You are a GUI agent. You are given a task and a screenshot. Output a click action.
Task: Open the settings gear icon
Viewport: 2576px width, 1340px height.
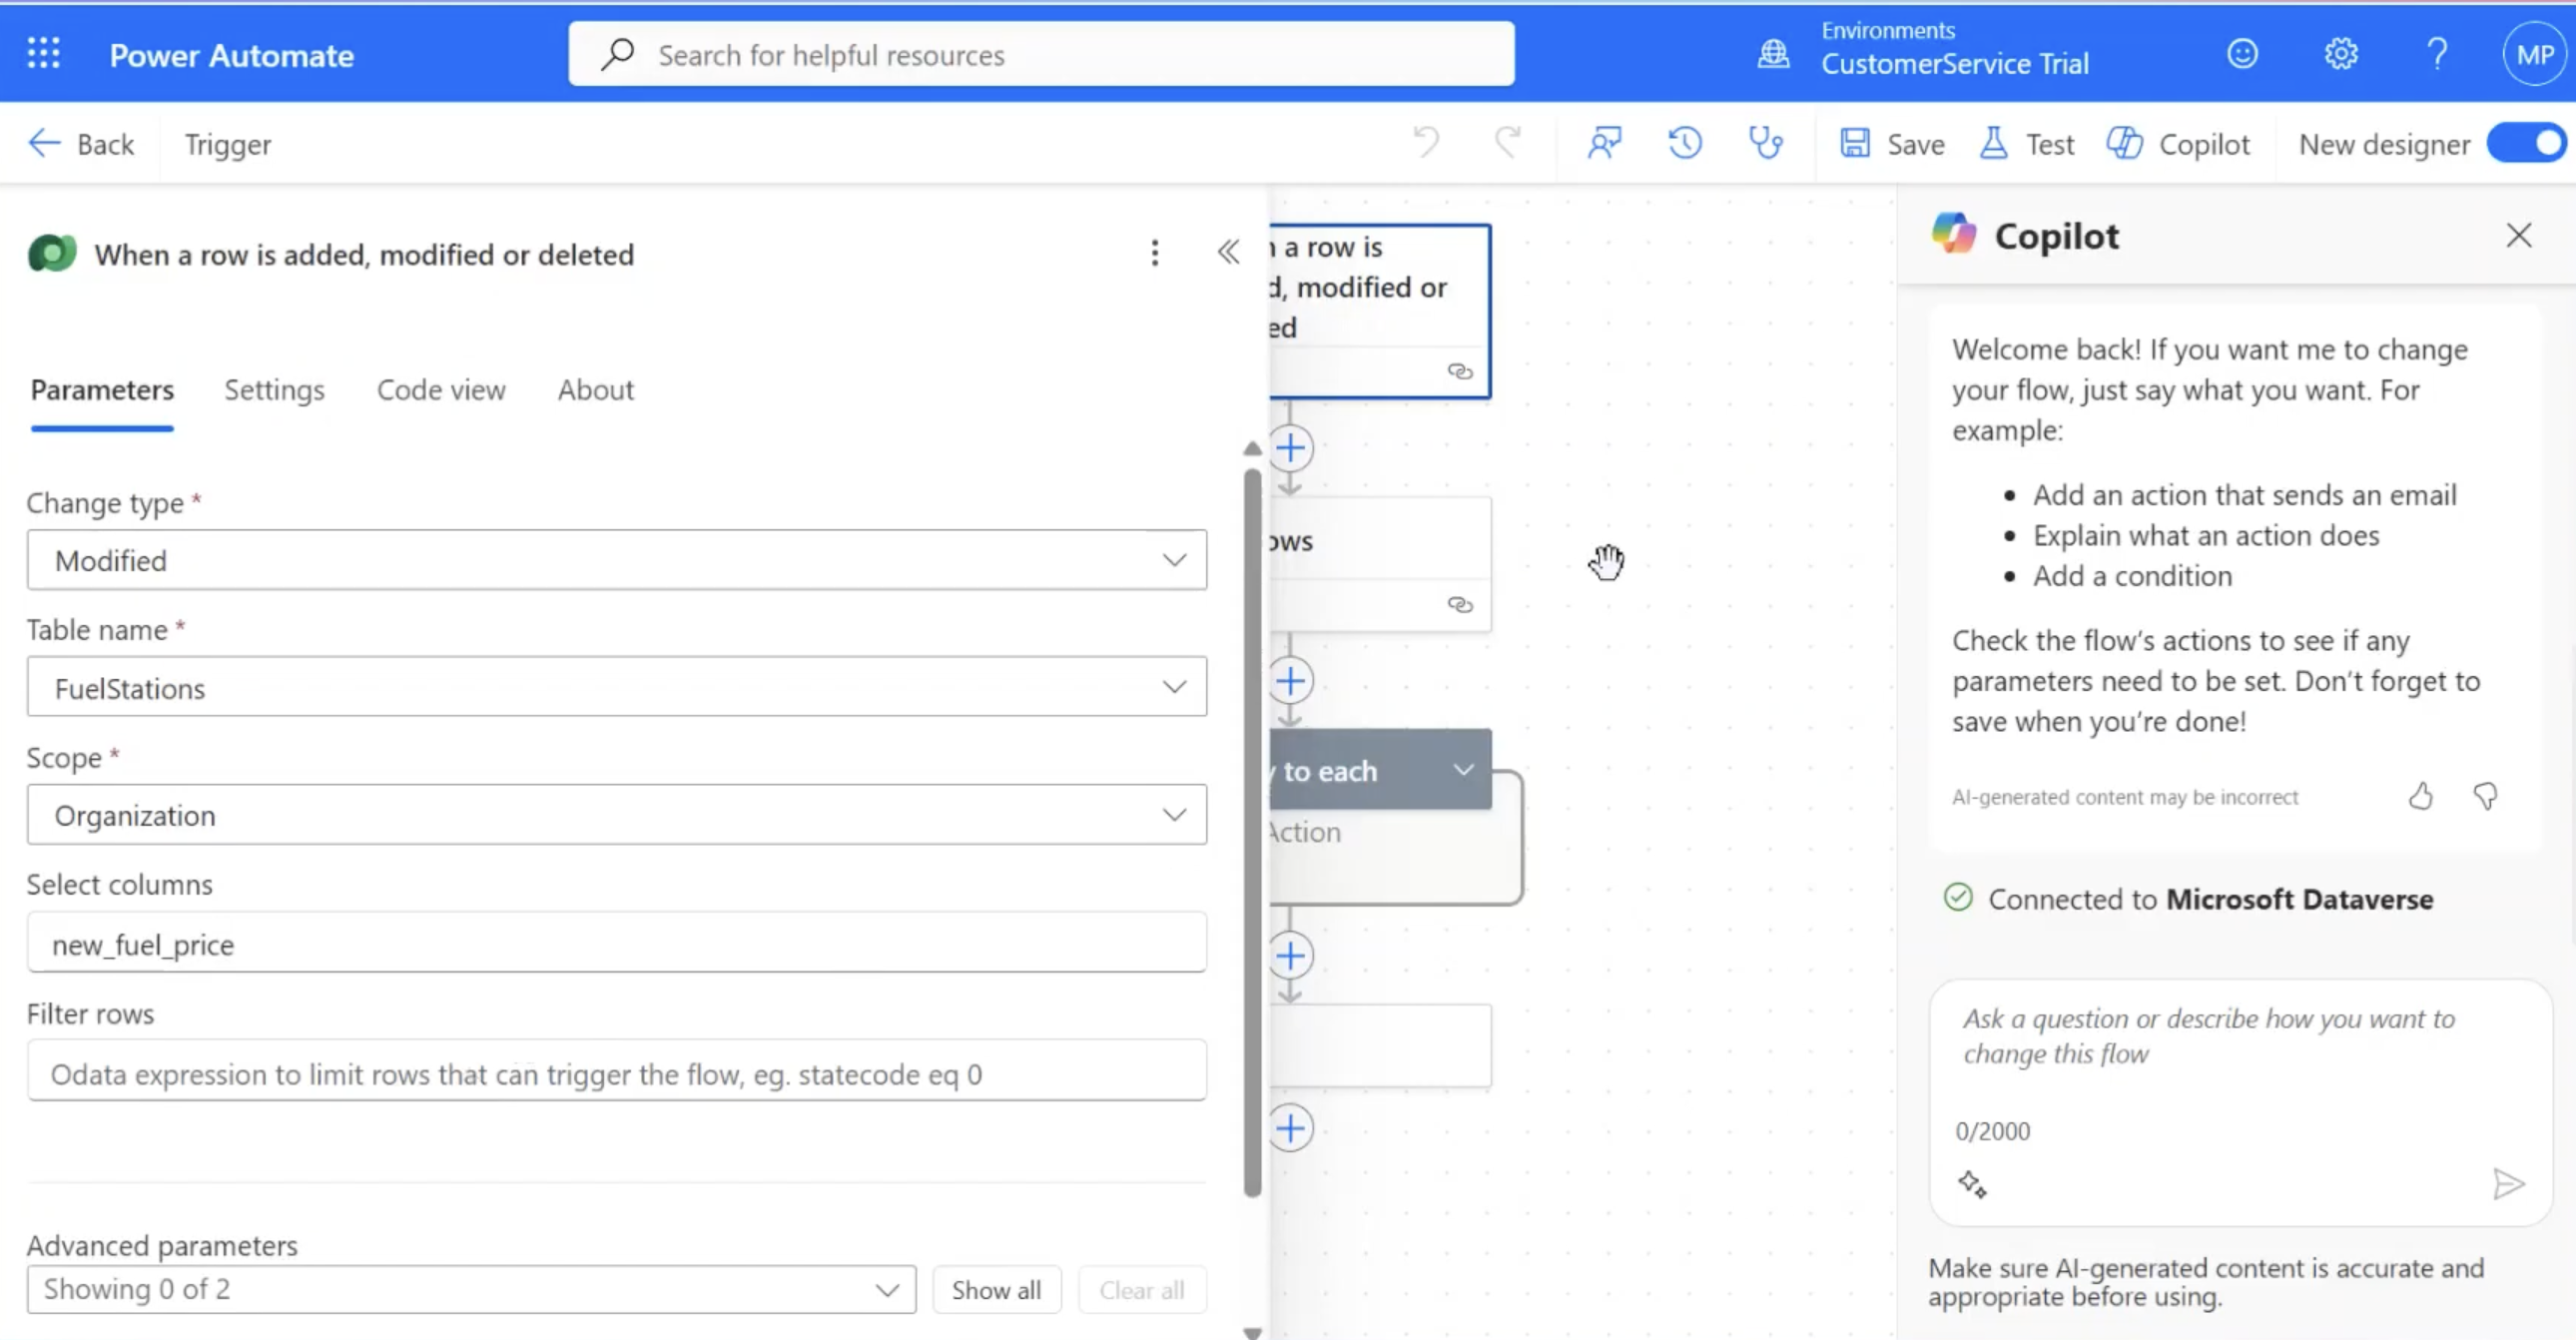coord(2340,54)
